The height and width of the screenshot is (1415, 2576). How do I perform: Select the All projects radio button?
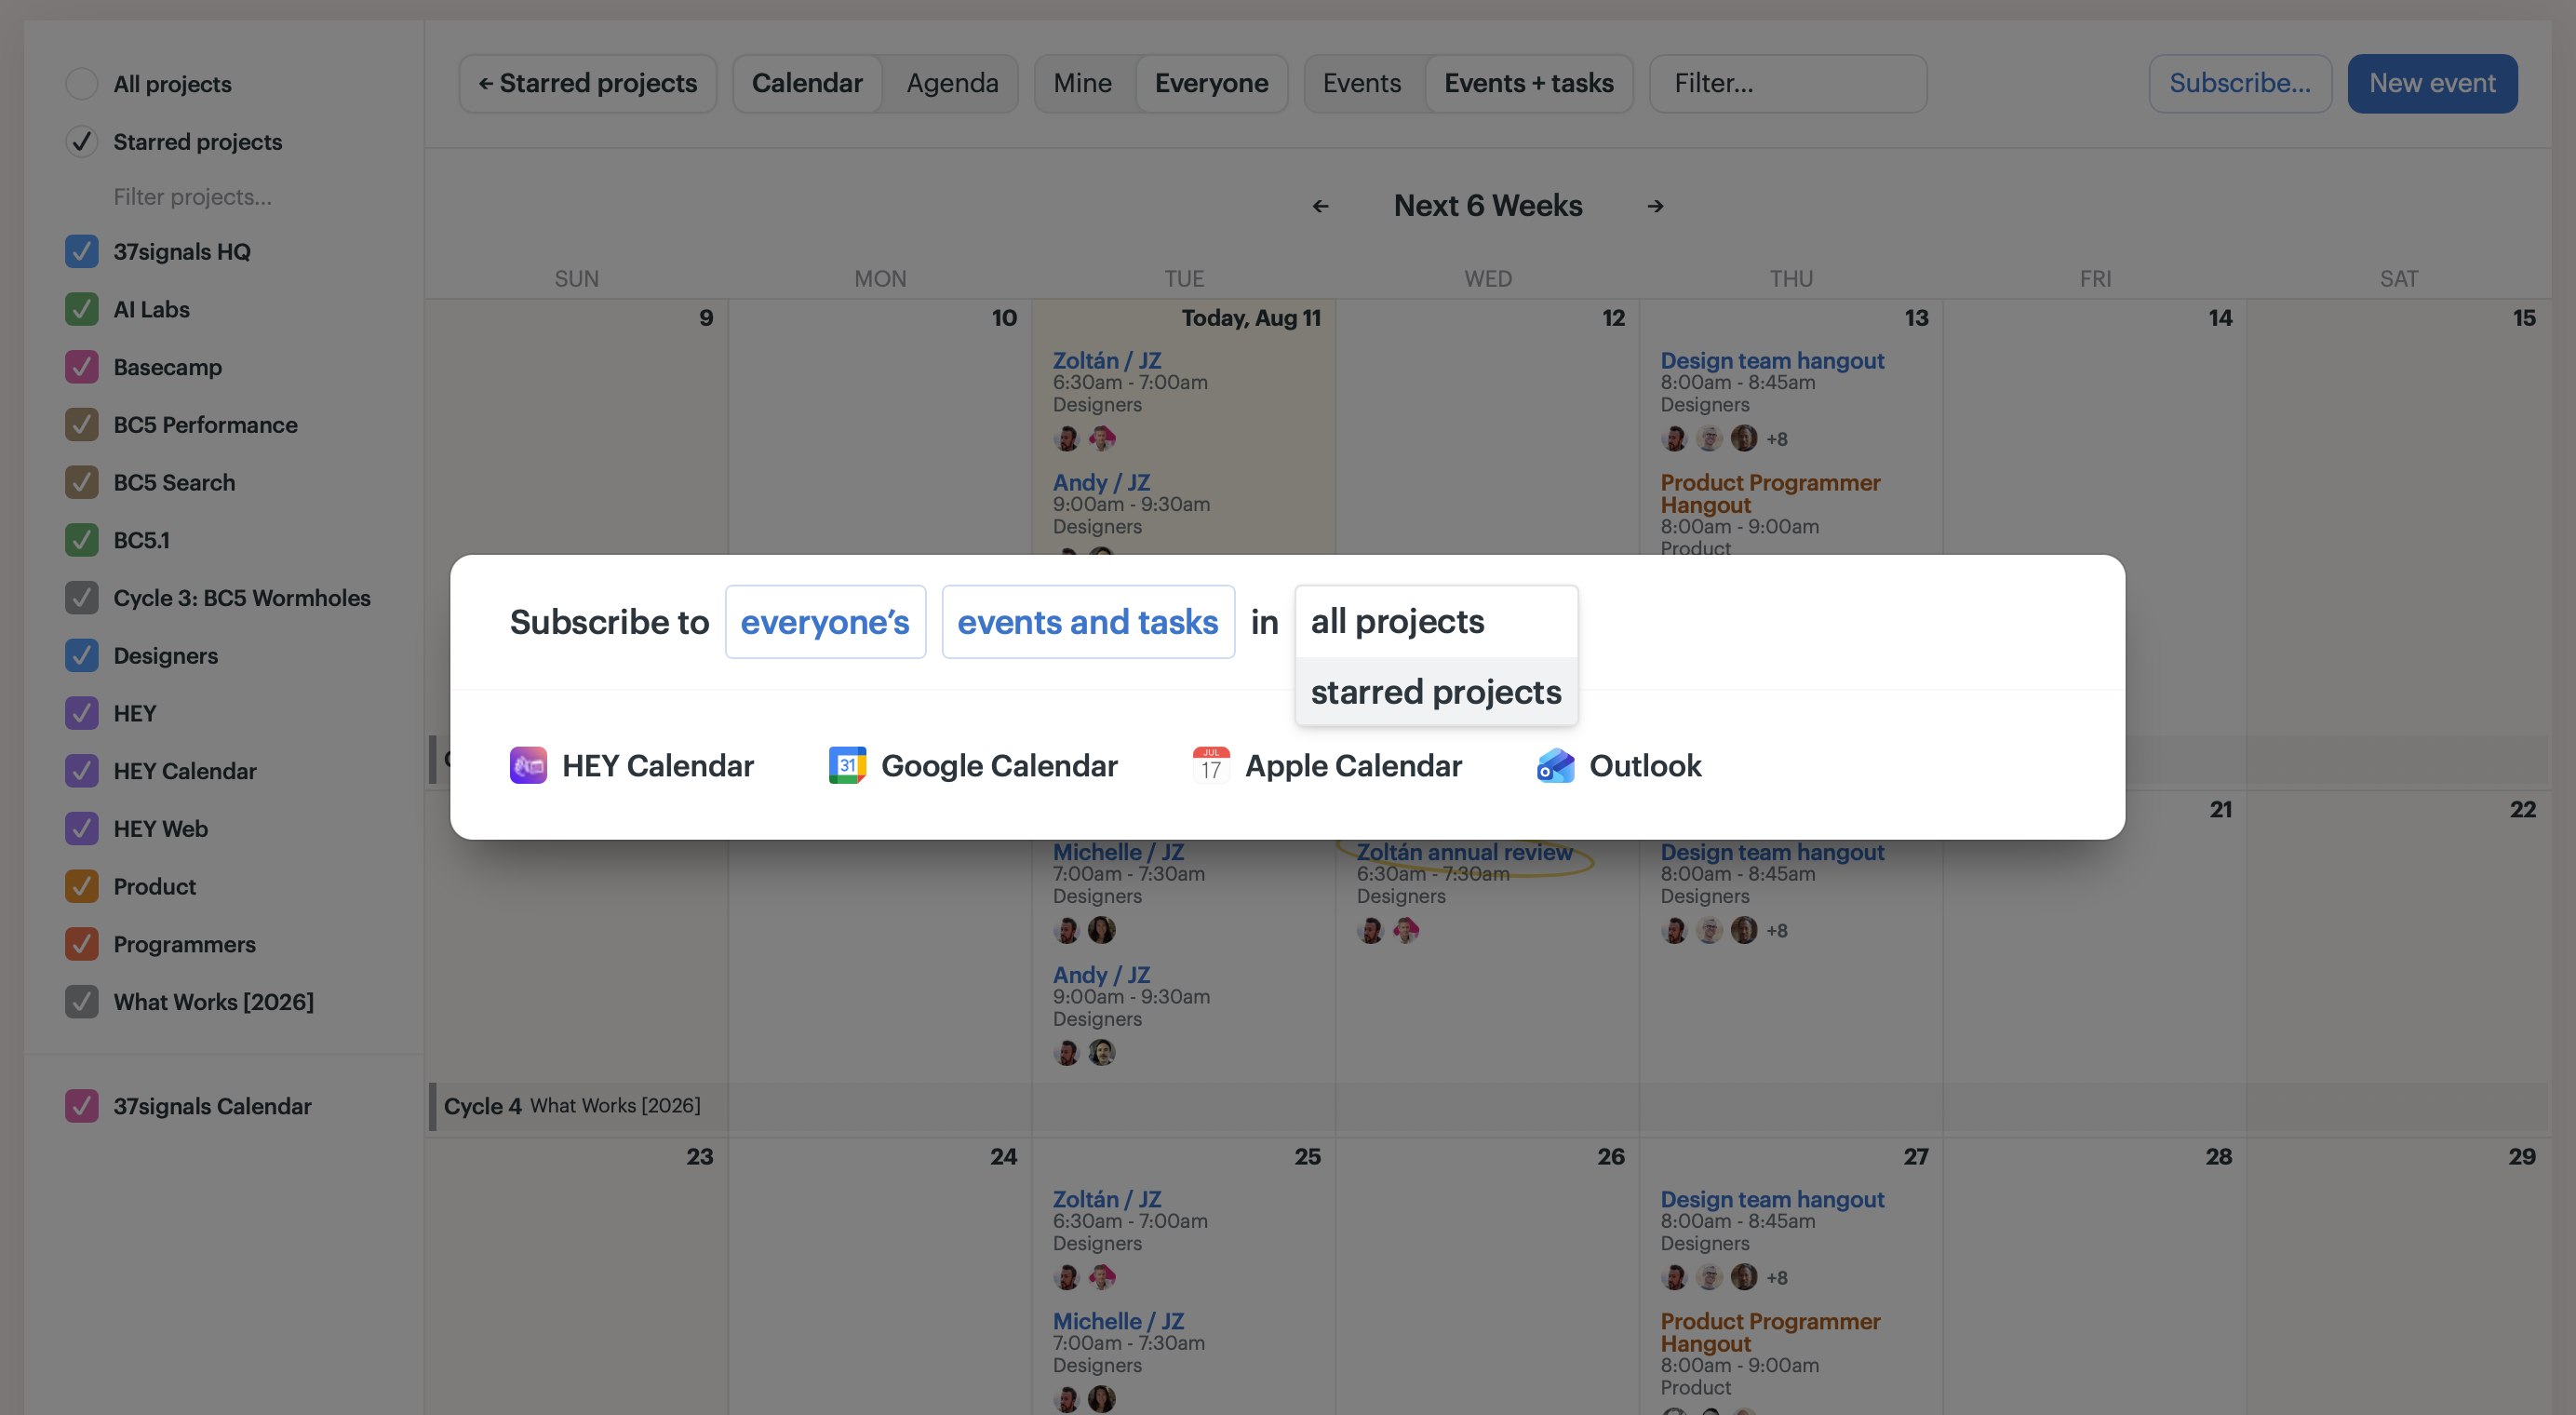pos(82,84)
